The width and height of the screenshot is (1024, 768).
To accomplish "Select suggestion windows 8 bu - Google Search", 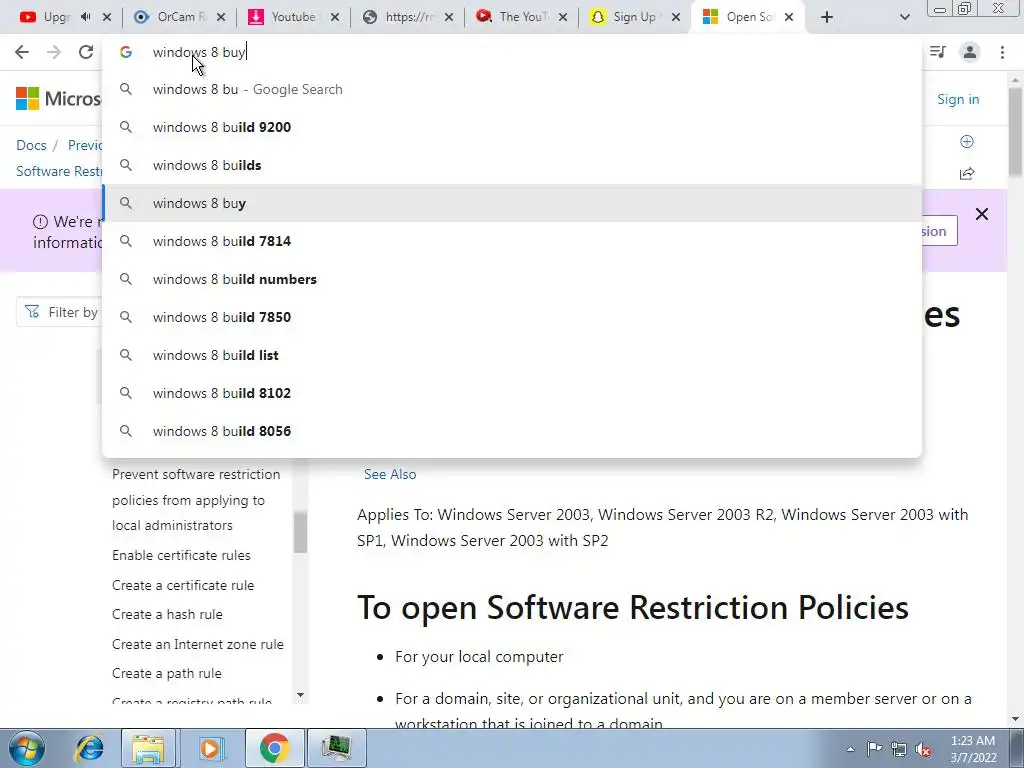I will pos(512,89).
